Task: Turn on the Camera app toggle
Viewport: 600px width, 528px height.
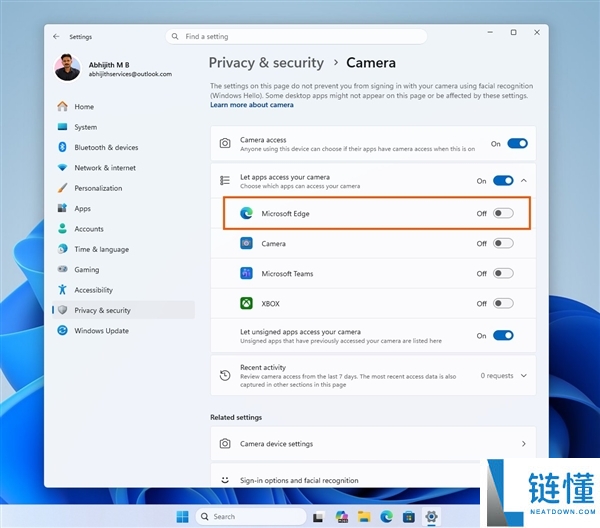Action: pos(503,243)
